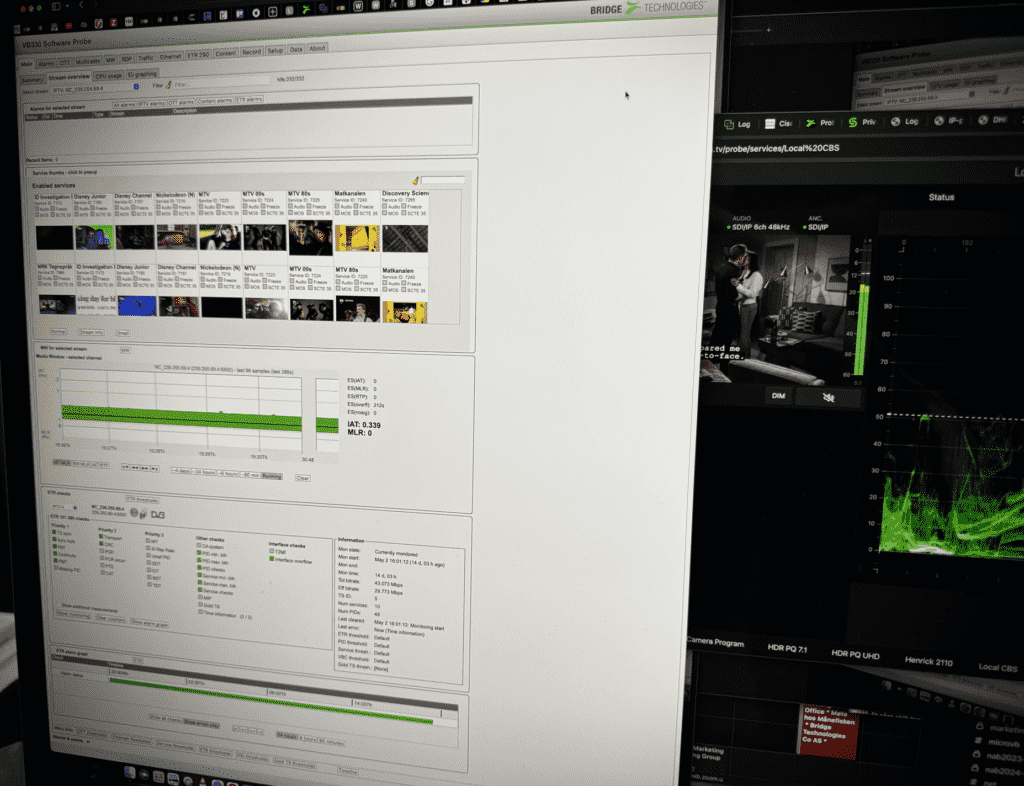Screen dimensions: 1024x786
Task: Open the Cisc bookmark in right browser
Action: coord(778,123)
